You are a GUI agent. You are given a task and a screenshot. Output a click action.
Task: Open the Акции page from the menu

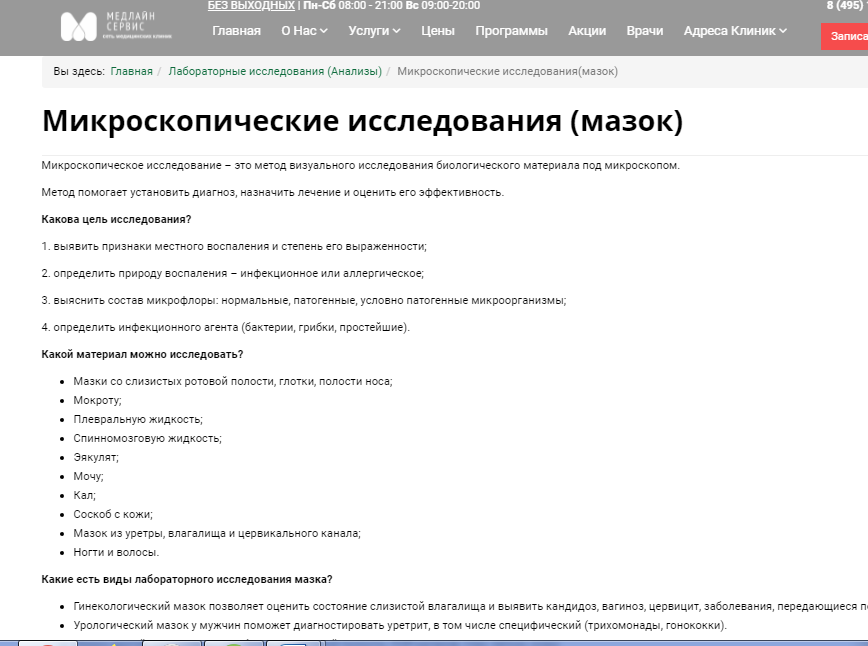[587, 30]
